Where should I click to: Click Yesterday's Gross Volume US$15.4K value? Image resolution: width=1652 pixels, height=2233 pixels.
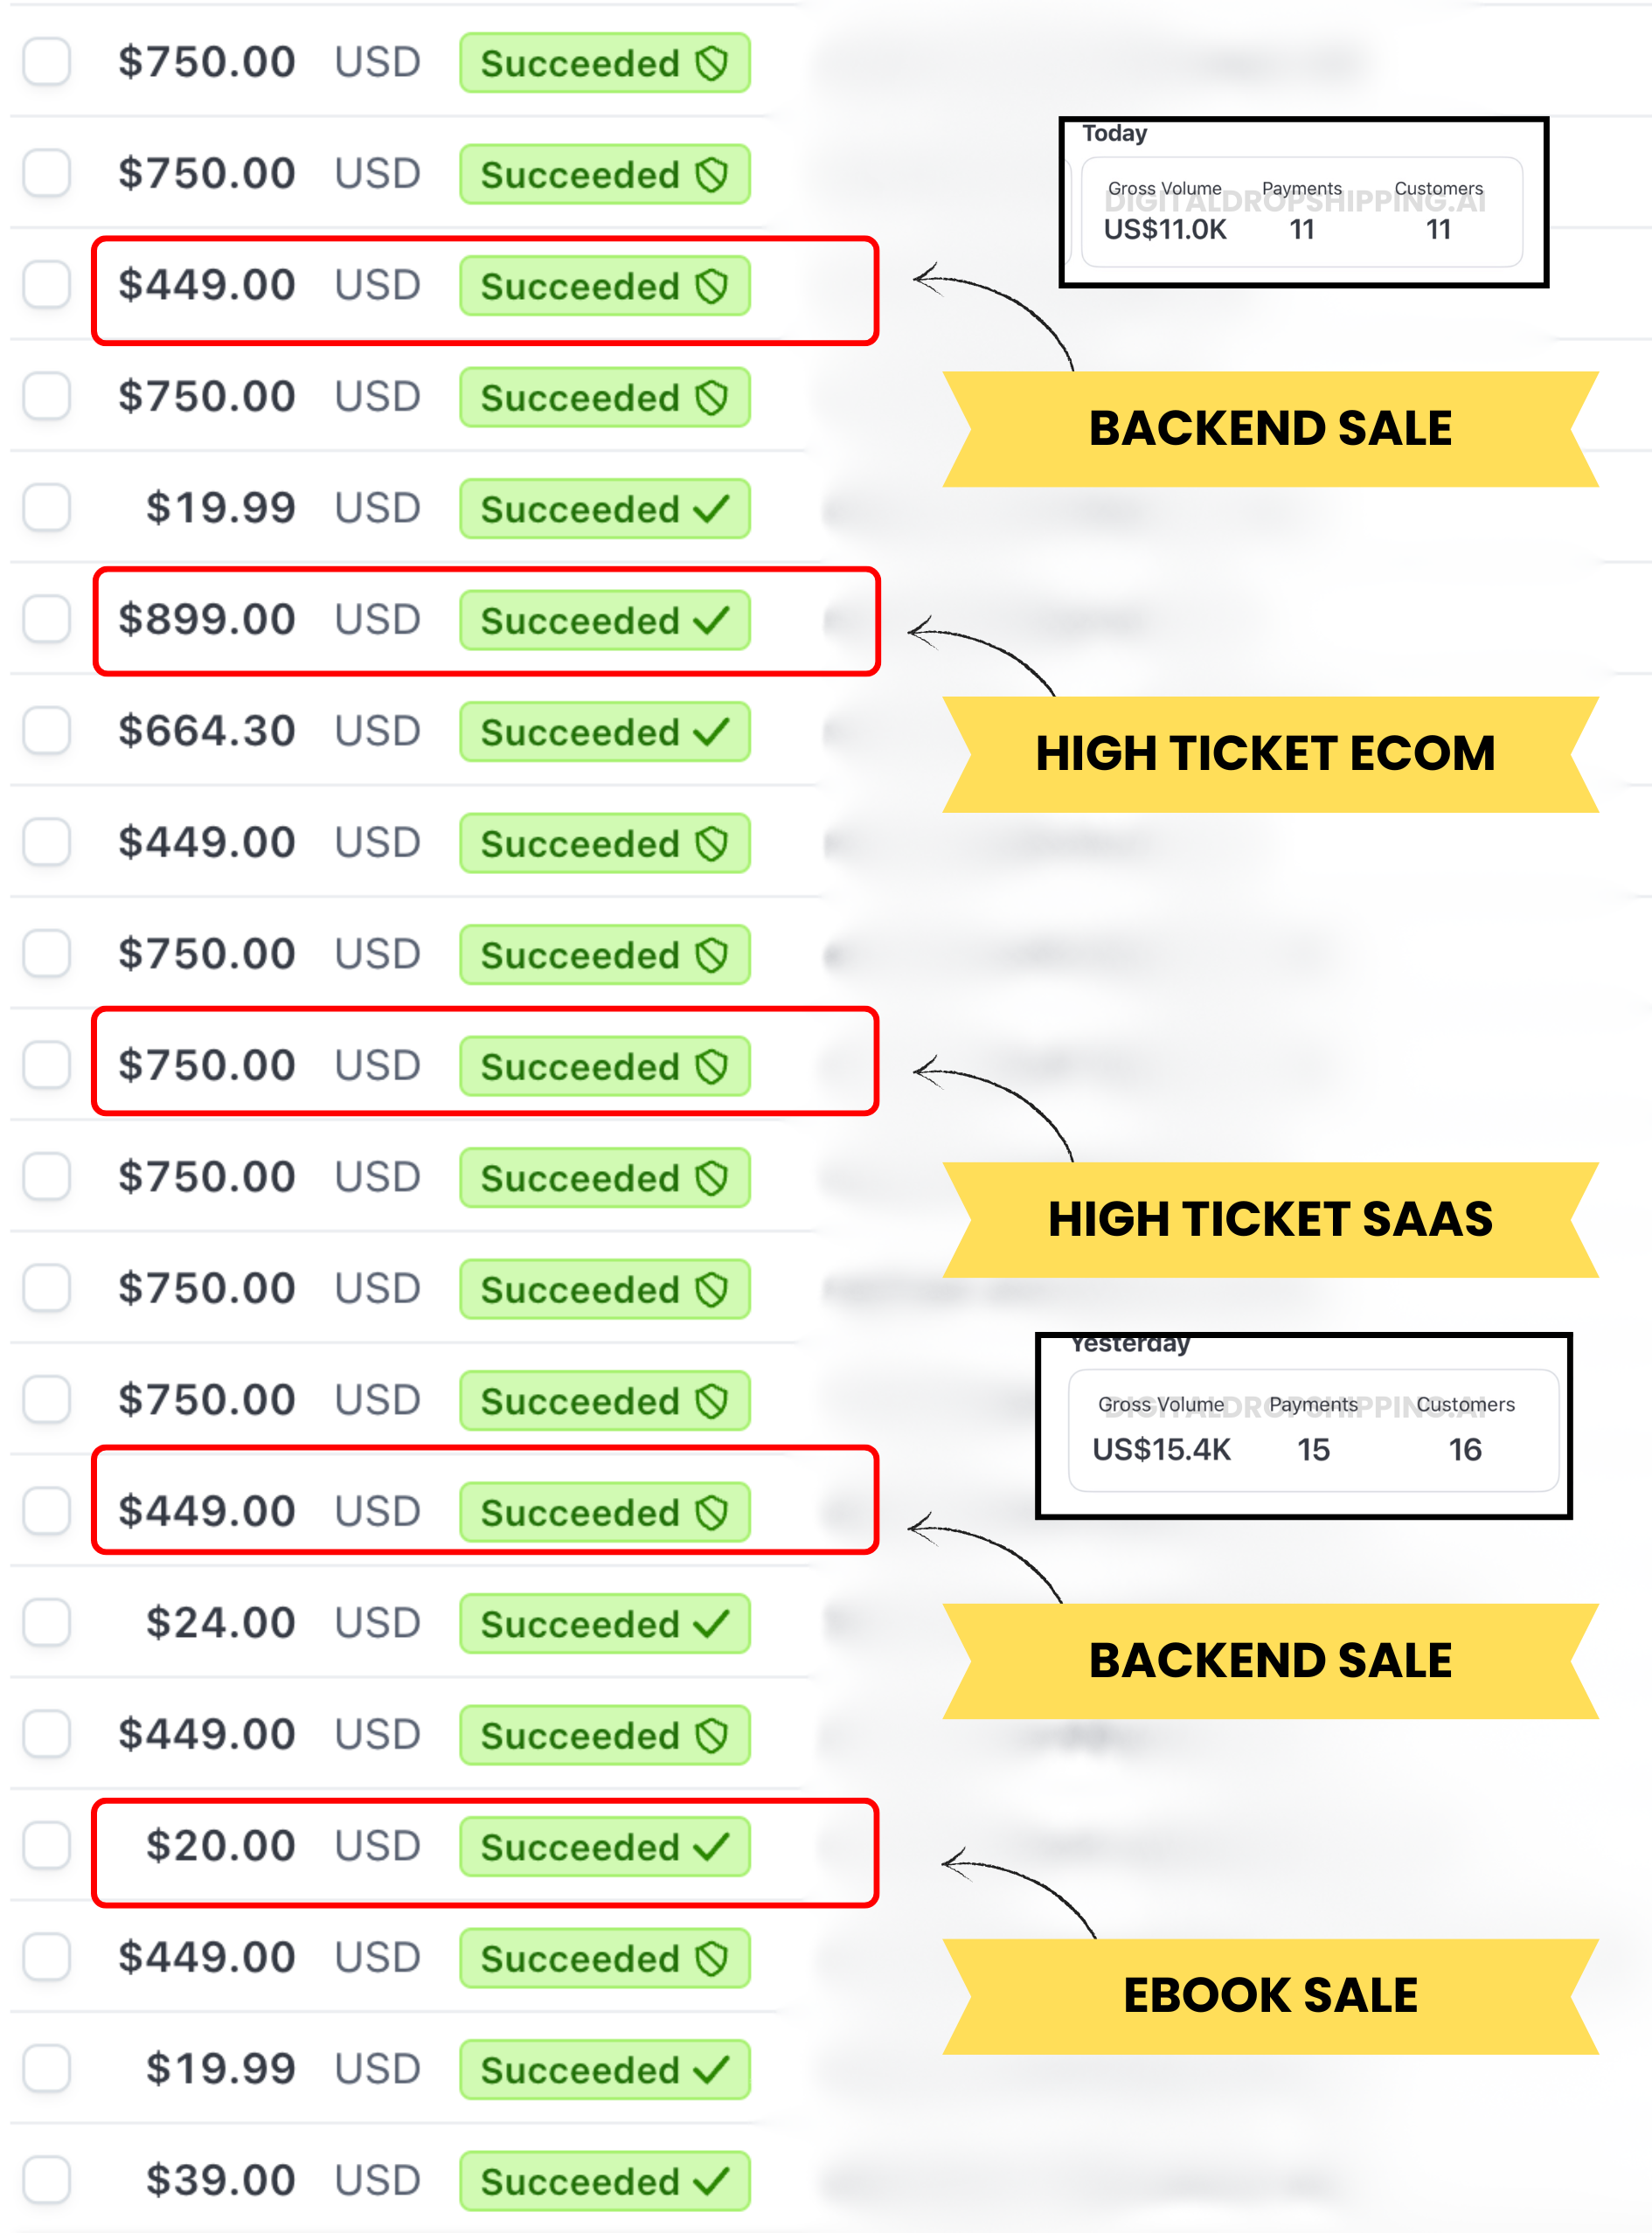(x=1161, y=1449)
